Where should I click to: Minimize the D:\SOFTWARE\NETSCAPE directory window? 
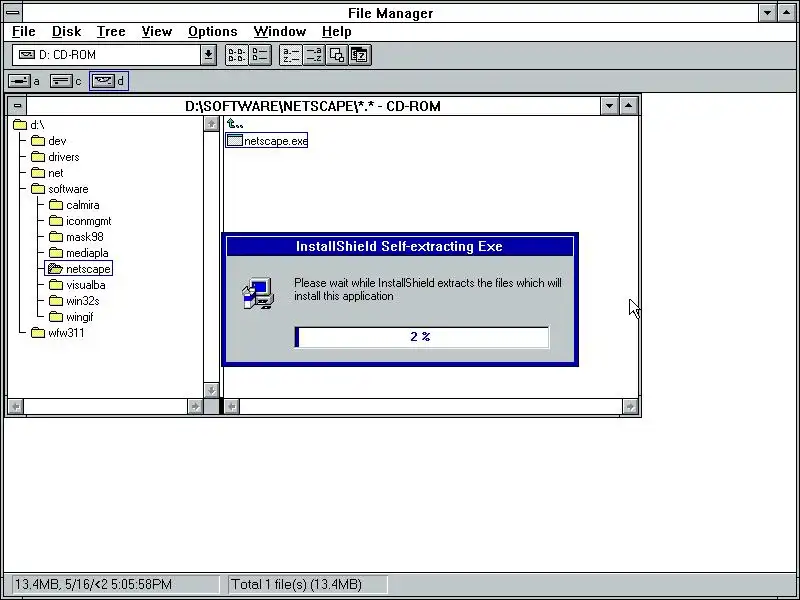[609, 106]
